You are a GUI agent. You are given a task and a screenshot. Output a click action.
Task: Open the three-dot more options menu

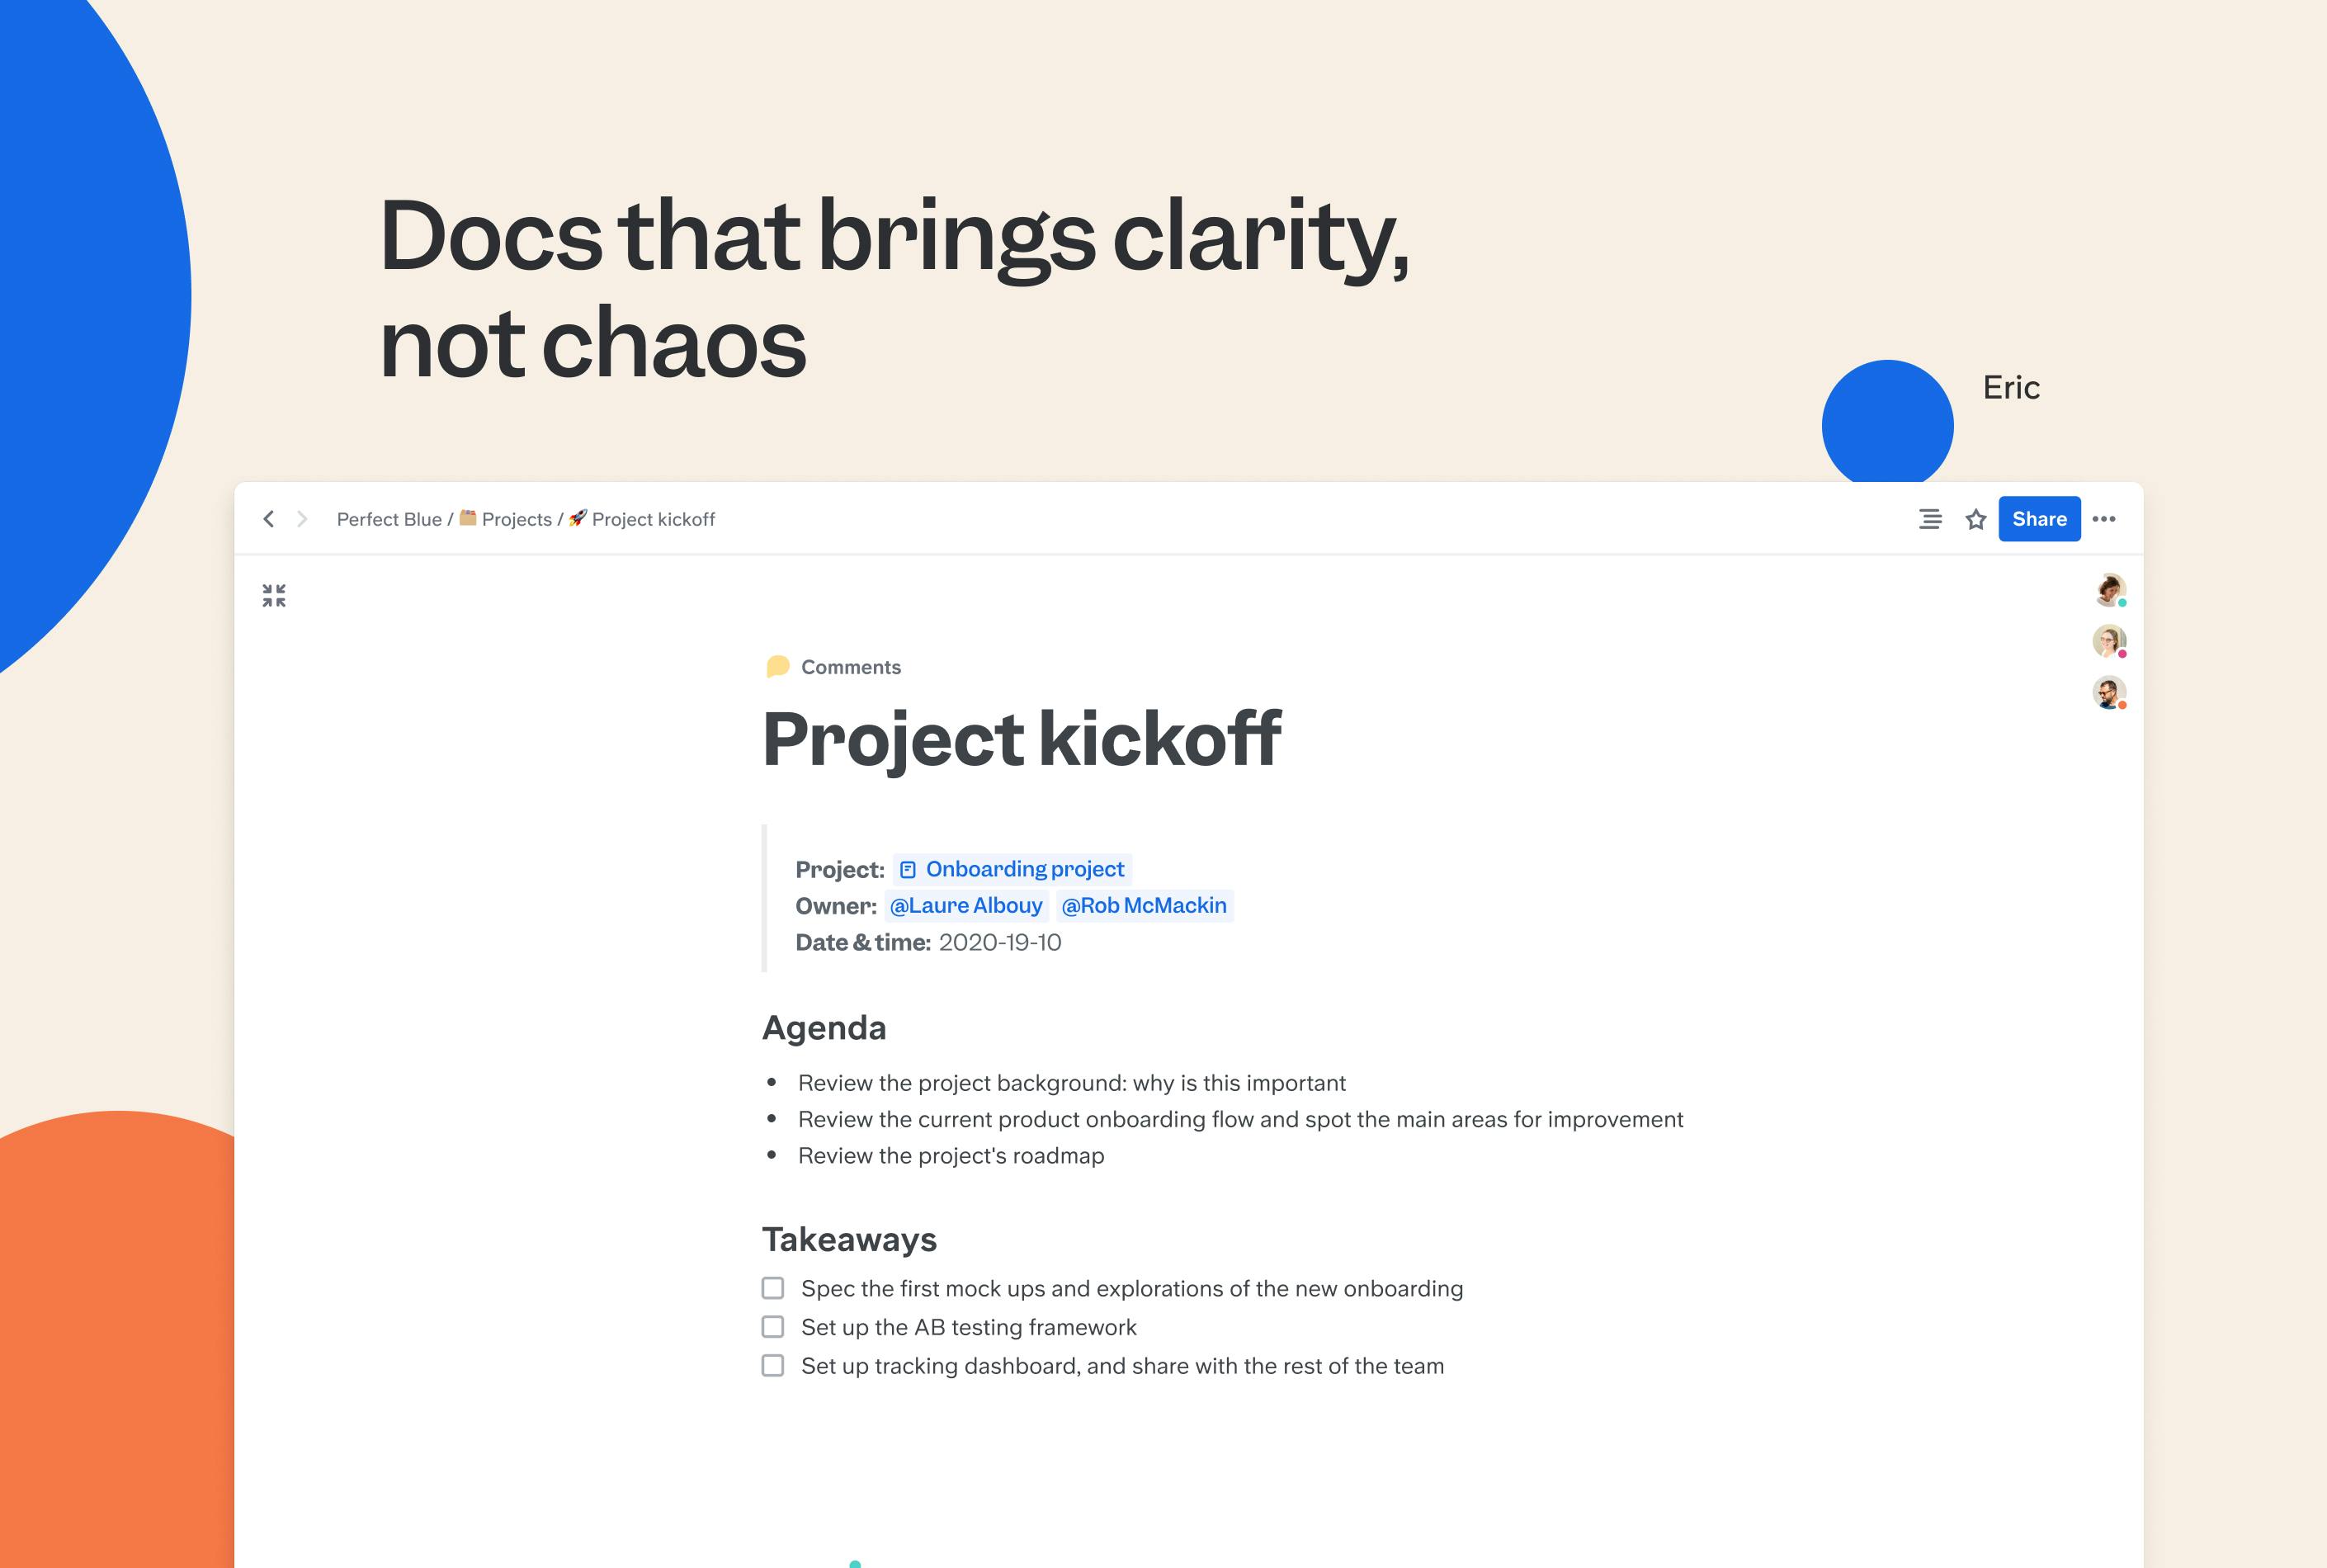pyautogui.click(x=2104, y=519)
